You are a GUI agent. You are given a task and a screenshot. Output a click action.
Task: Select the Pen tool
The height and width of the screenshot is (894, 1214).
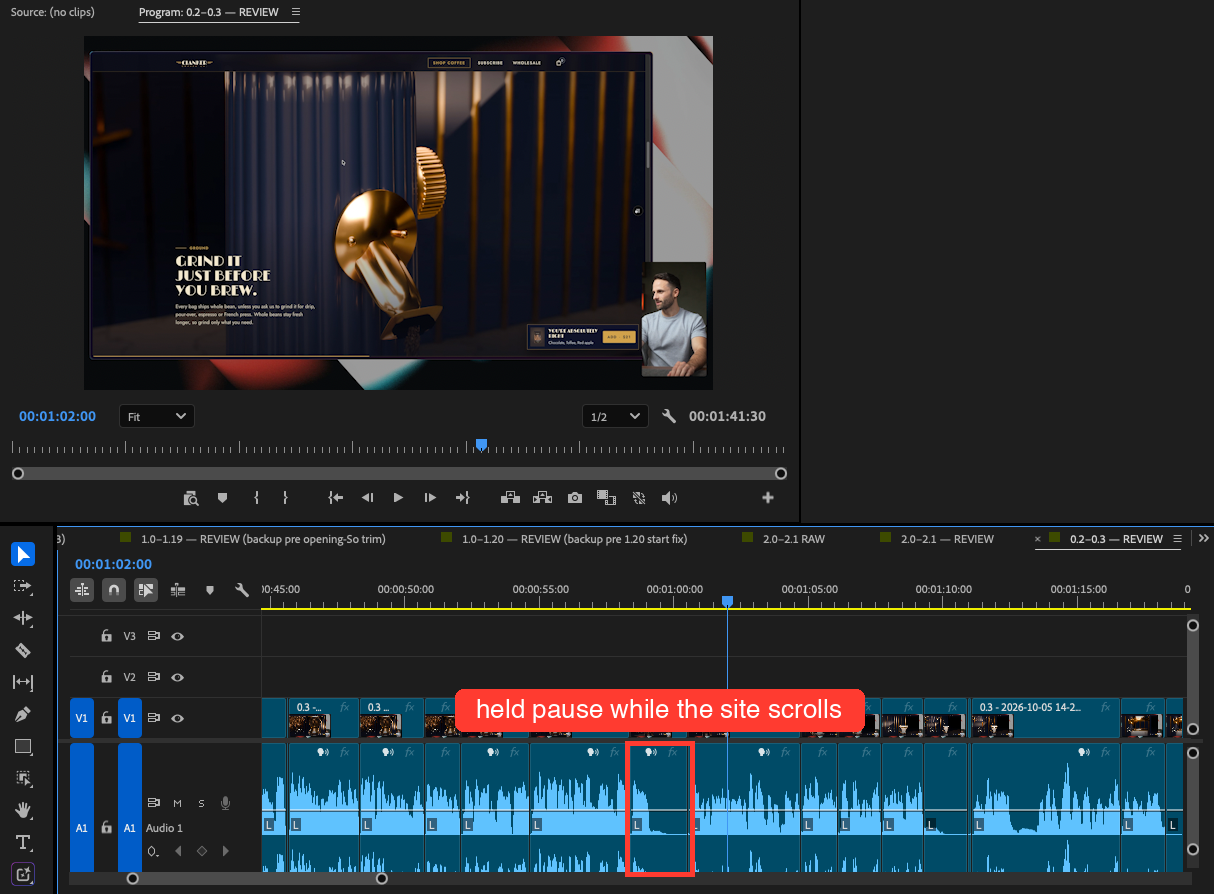[x=23, y=714]
